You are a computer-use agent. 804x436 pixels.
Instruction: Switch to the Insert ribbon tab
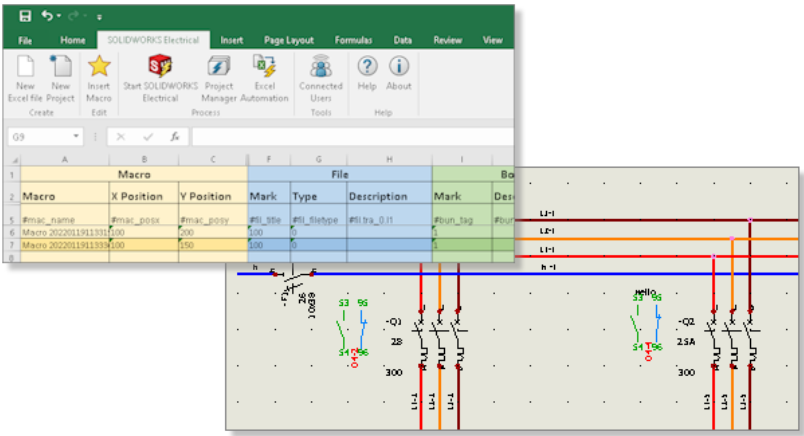[232, 40]
